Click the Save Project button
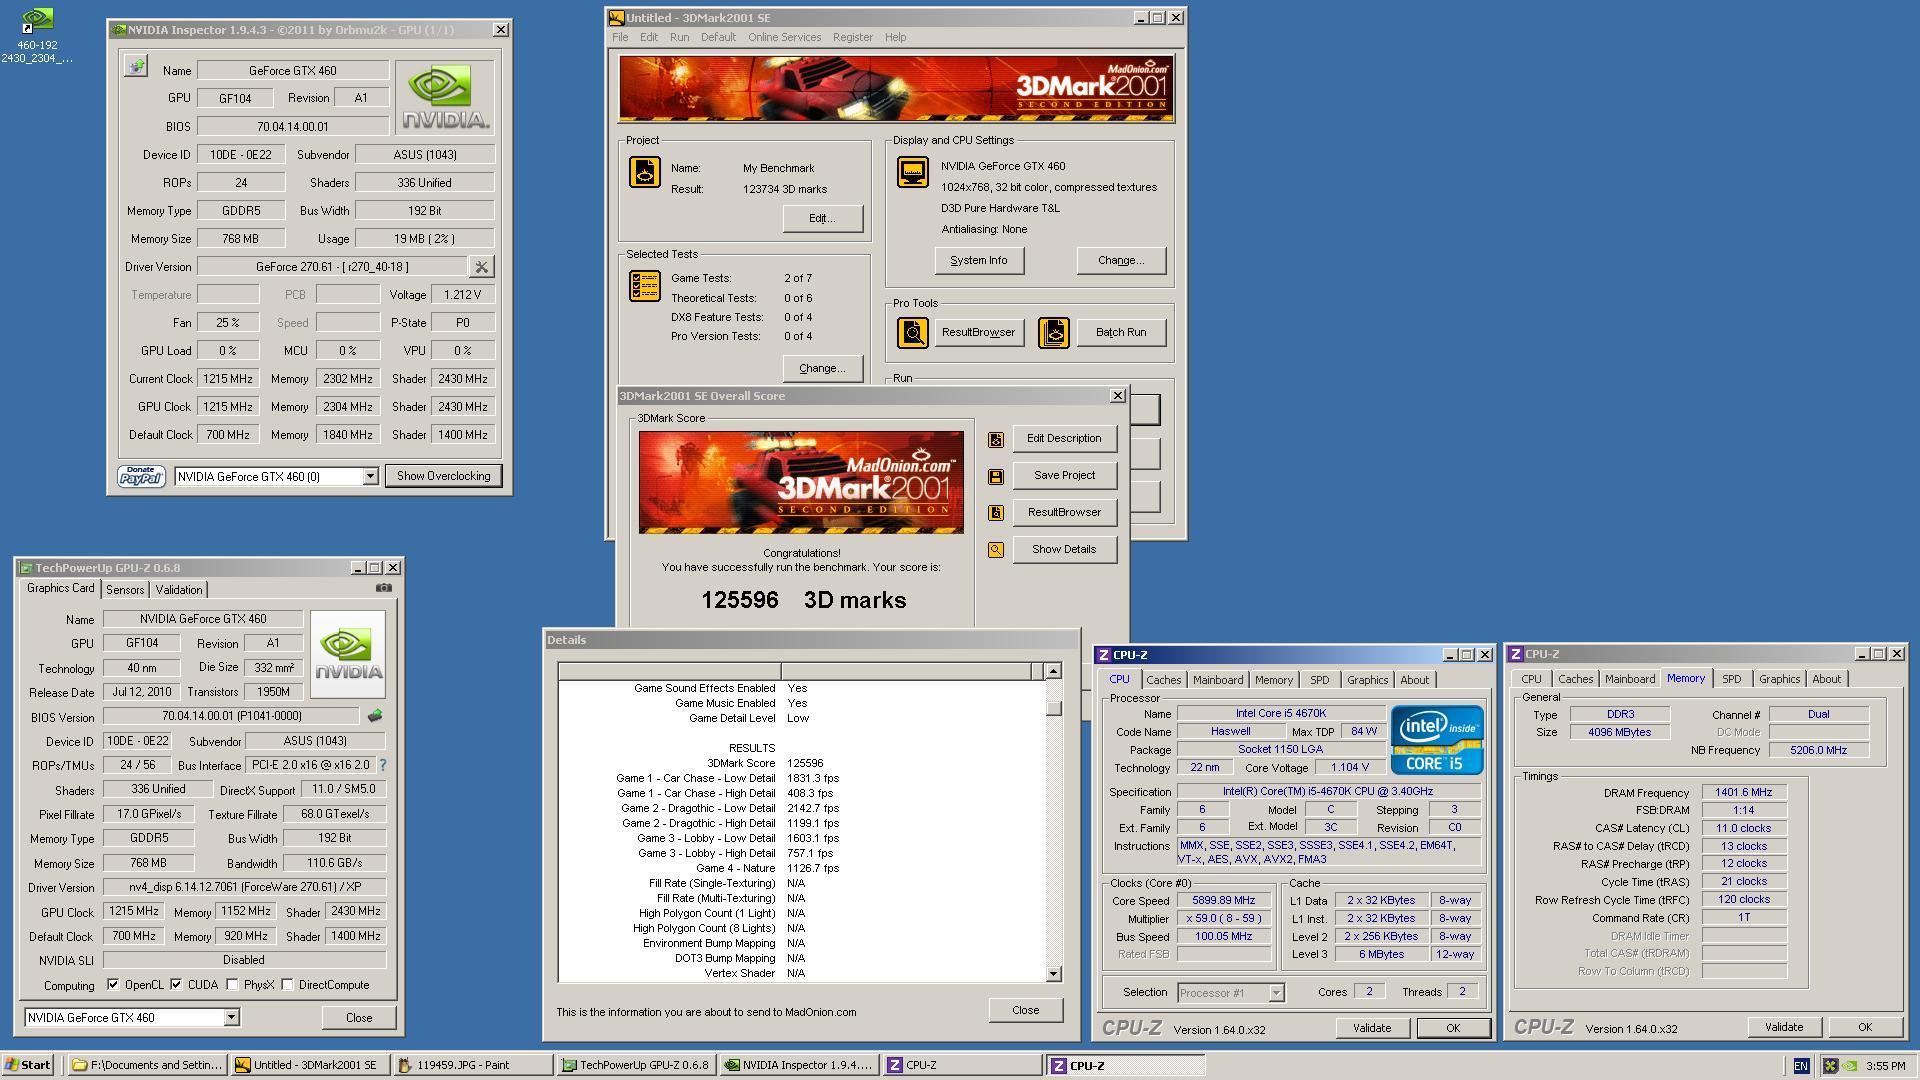The image size is (1920, 1080). (1064, 476)
